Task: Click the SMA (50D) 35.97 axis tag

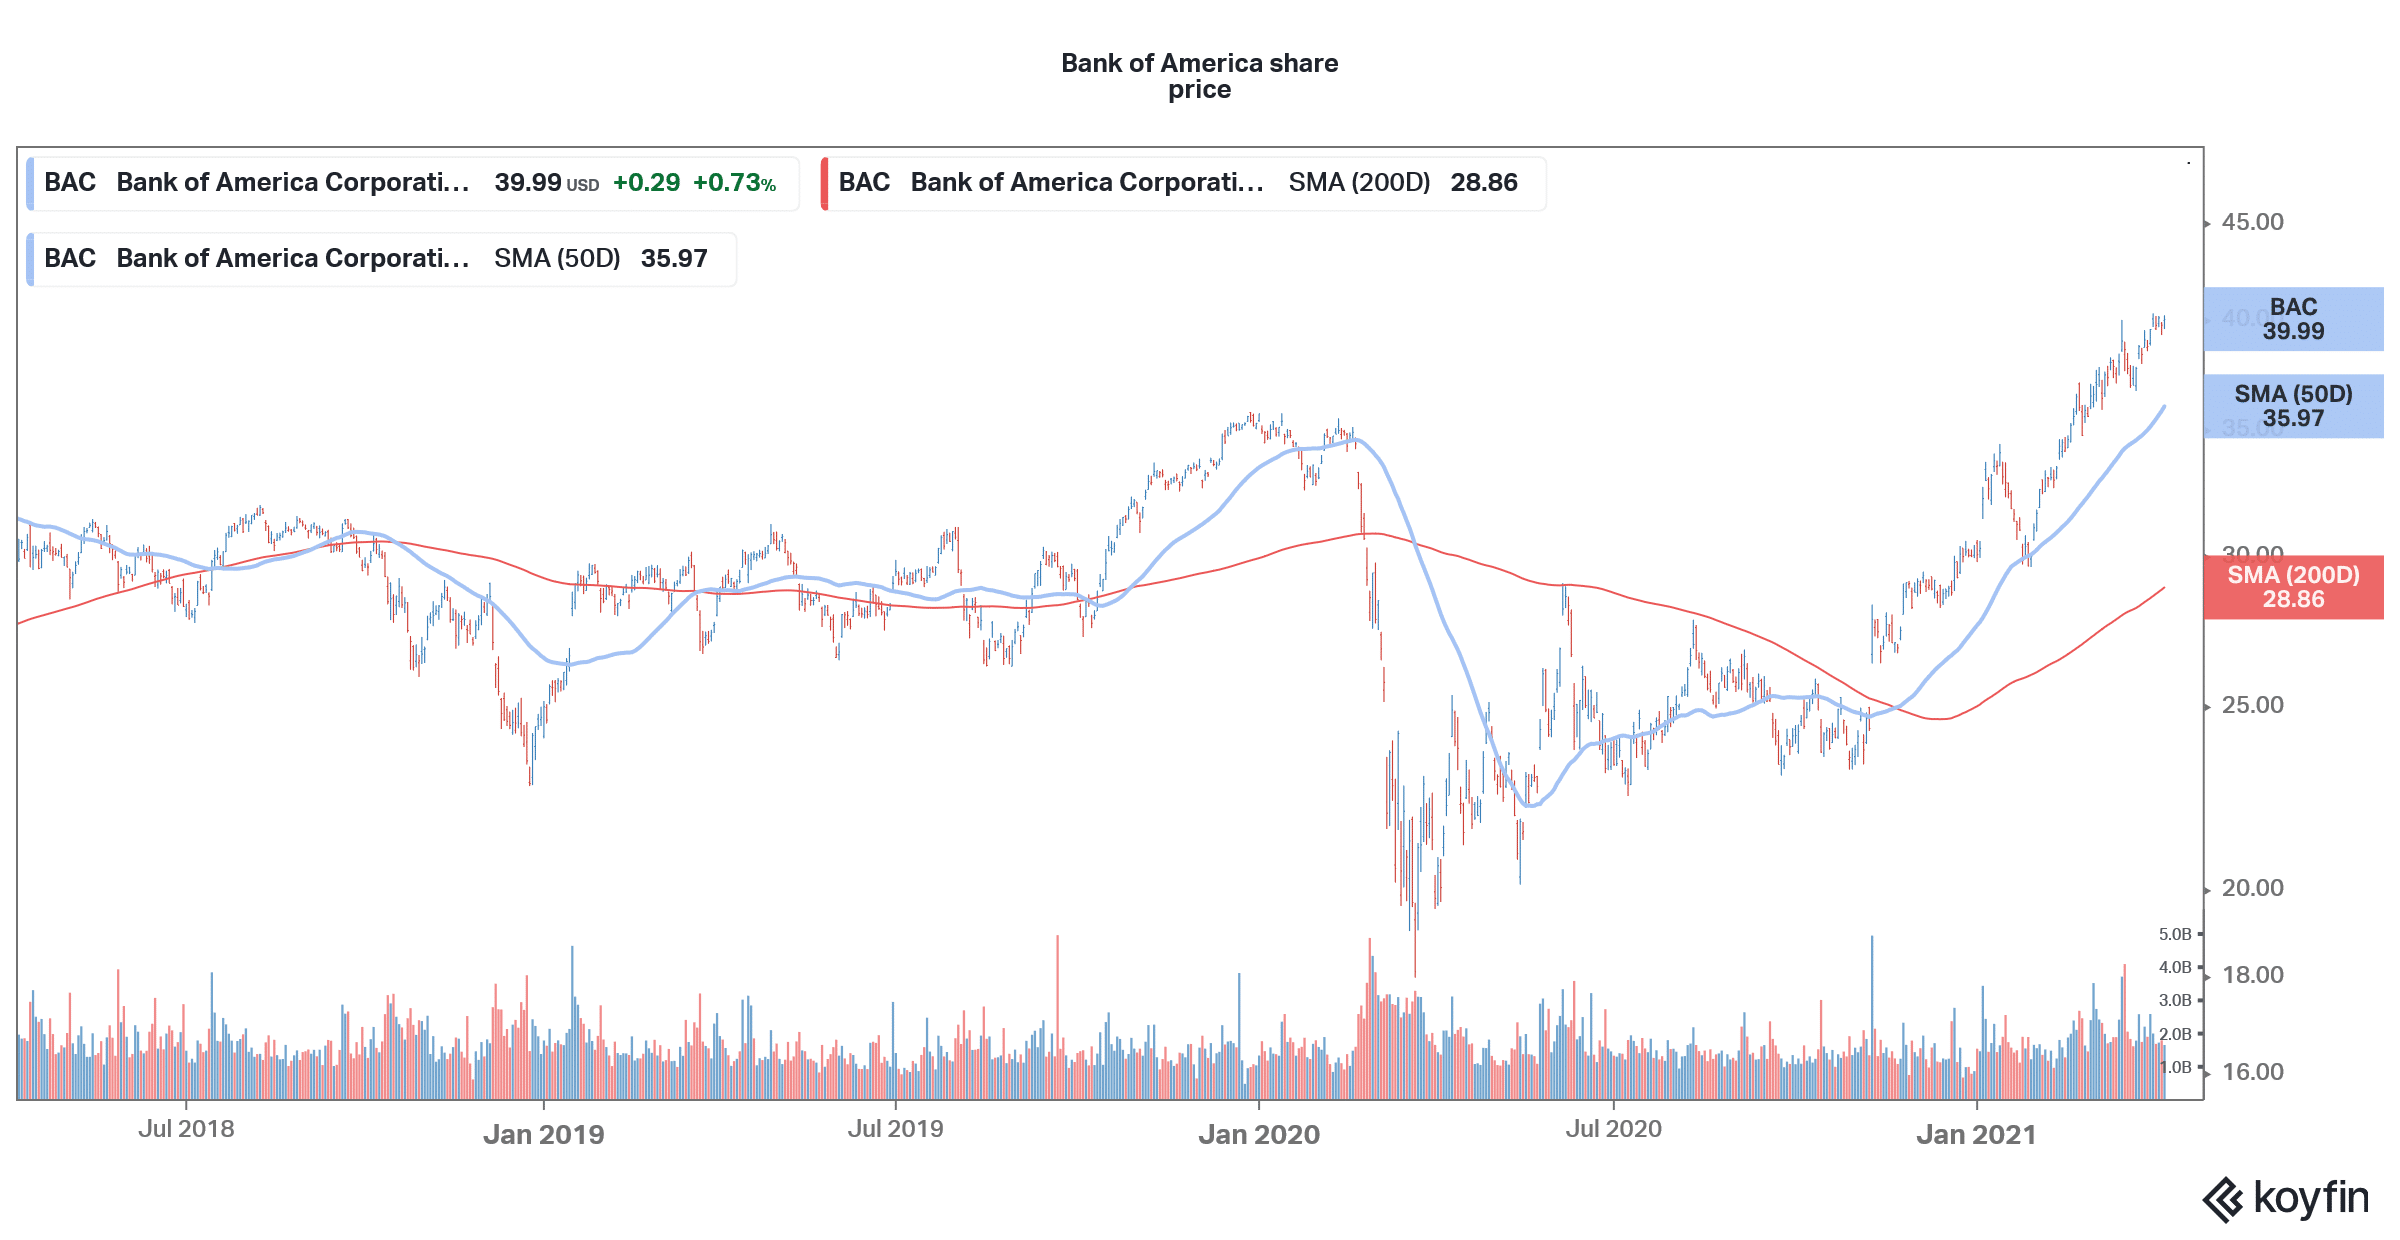Action: coord(2293,406)
